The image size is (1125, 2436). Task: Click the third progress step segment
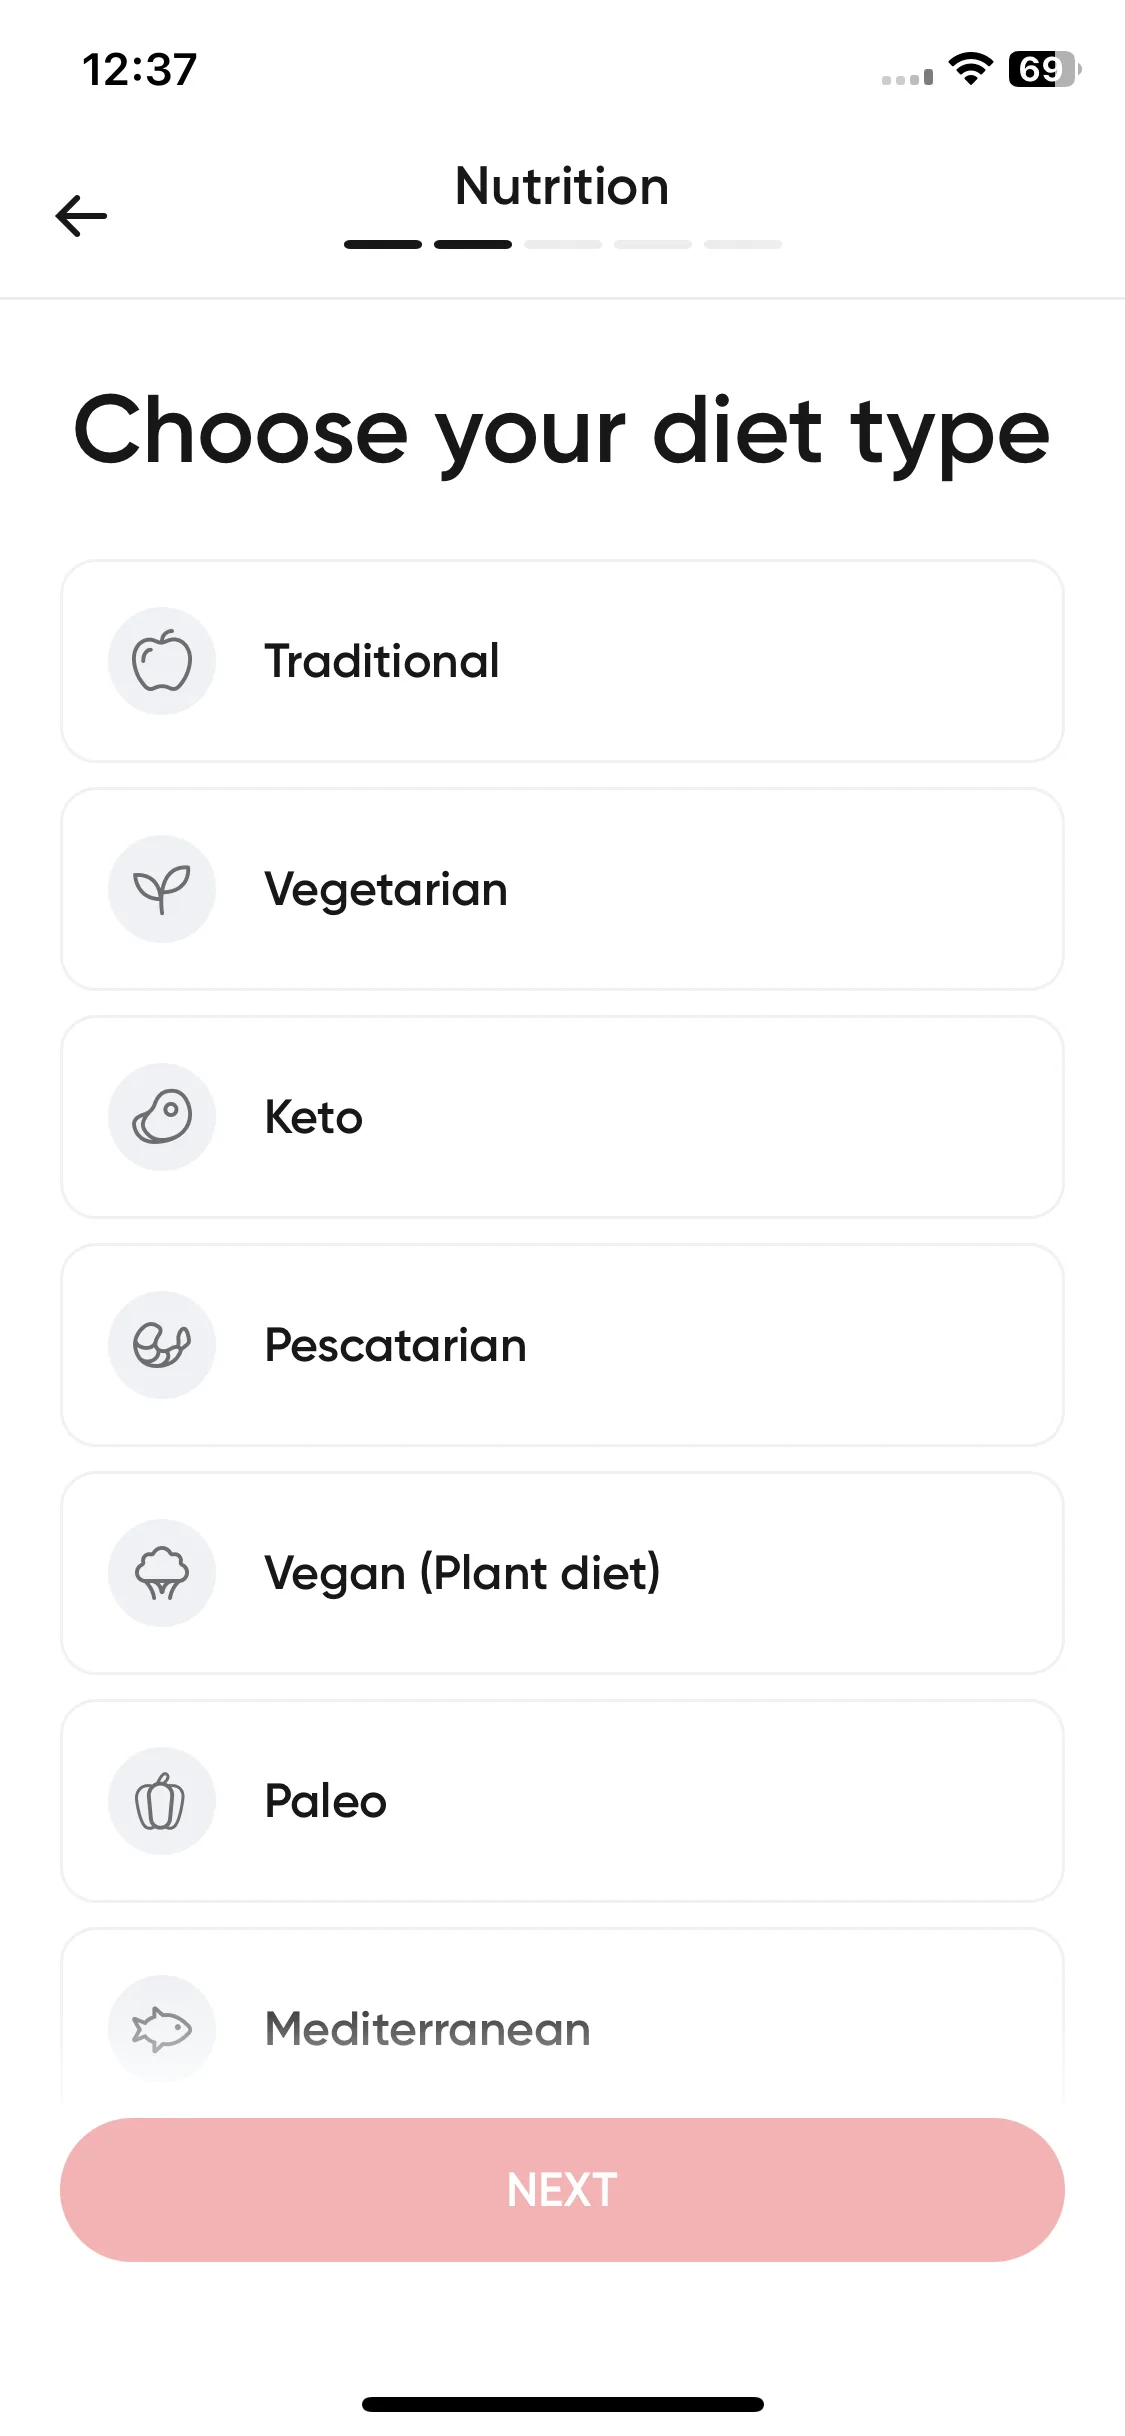coord(563,244)
